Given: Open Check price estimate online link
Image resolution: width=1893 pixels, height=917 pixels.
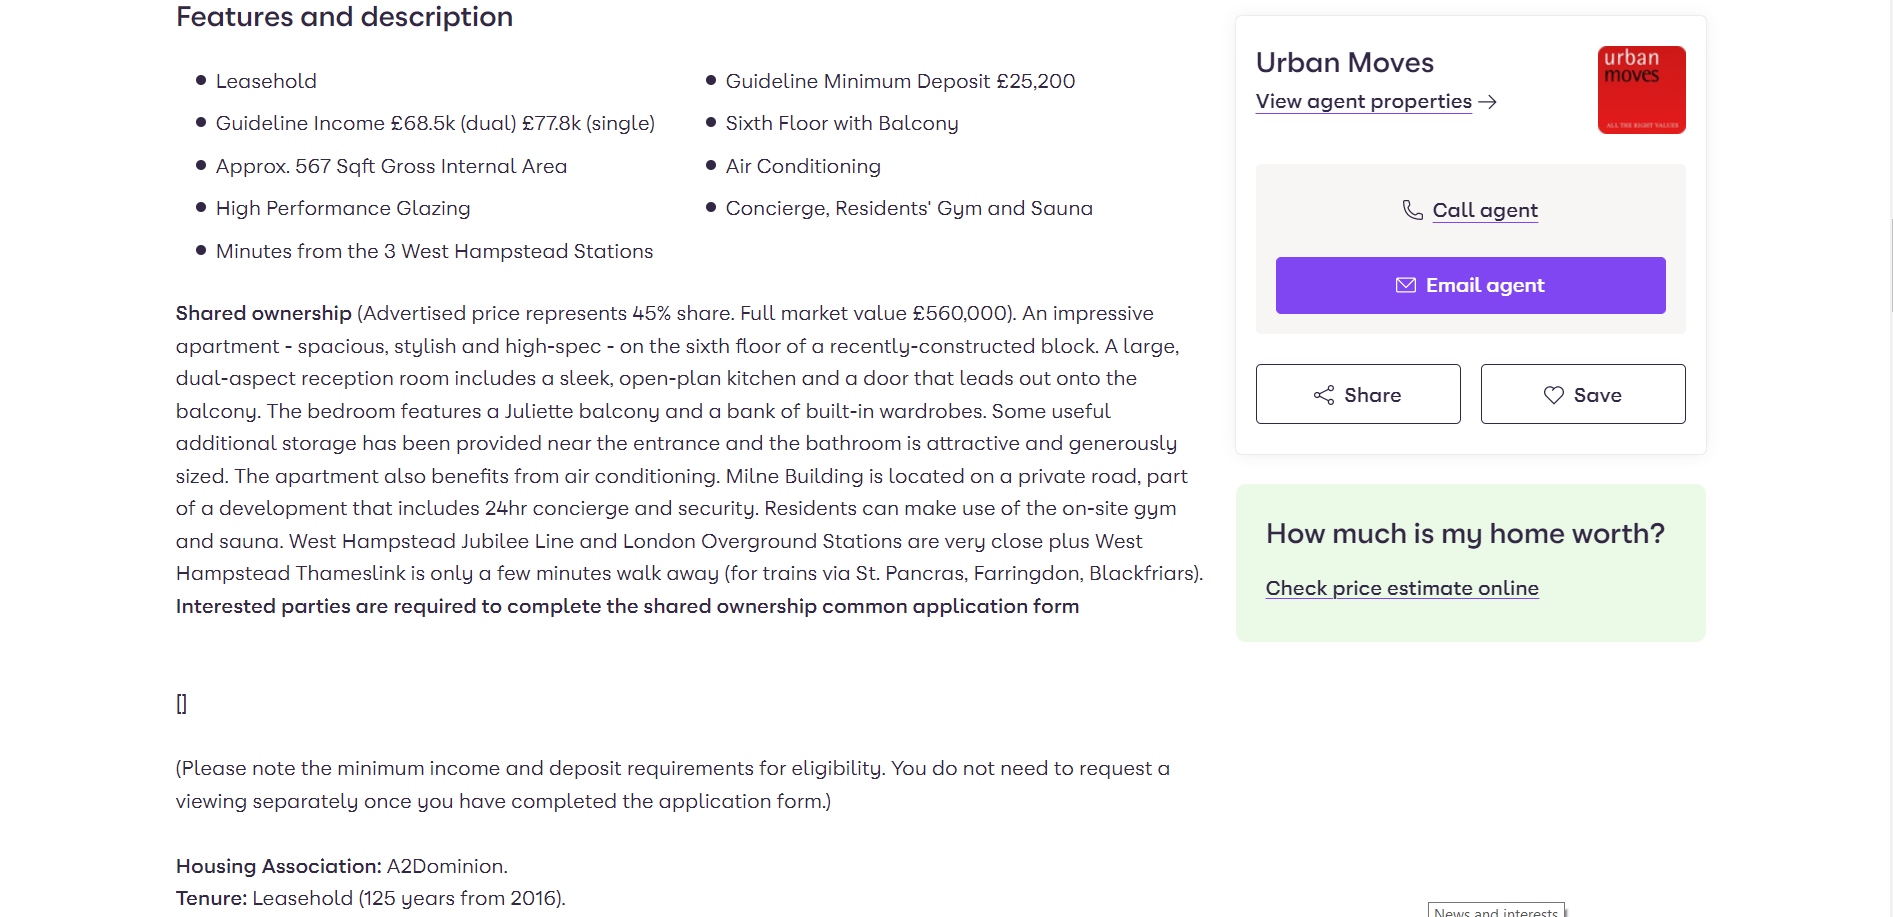Looking at the screenshot, I should click(x=1401, y=588).
